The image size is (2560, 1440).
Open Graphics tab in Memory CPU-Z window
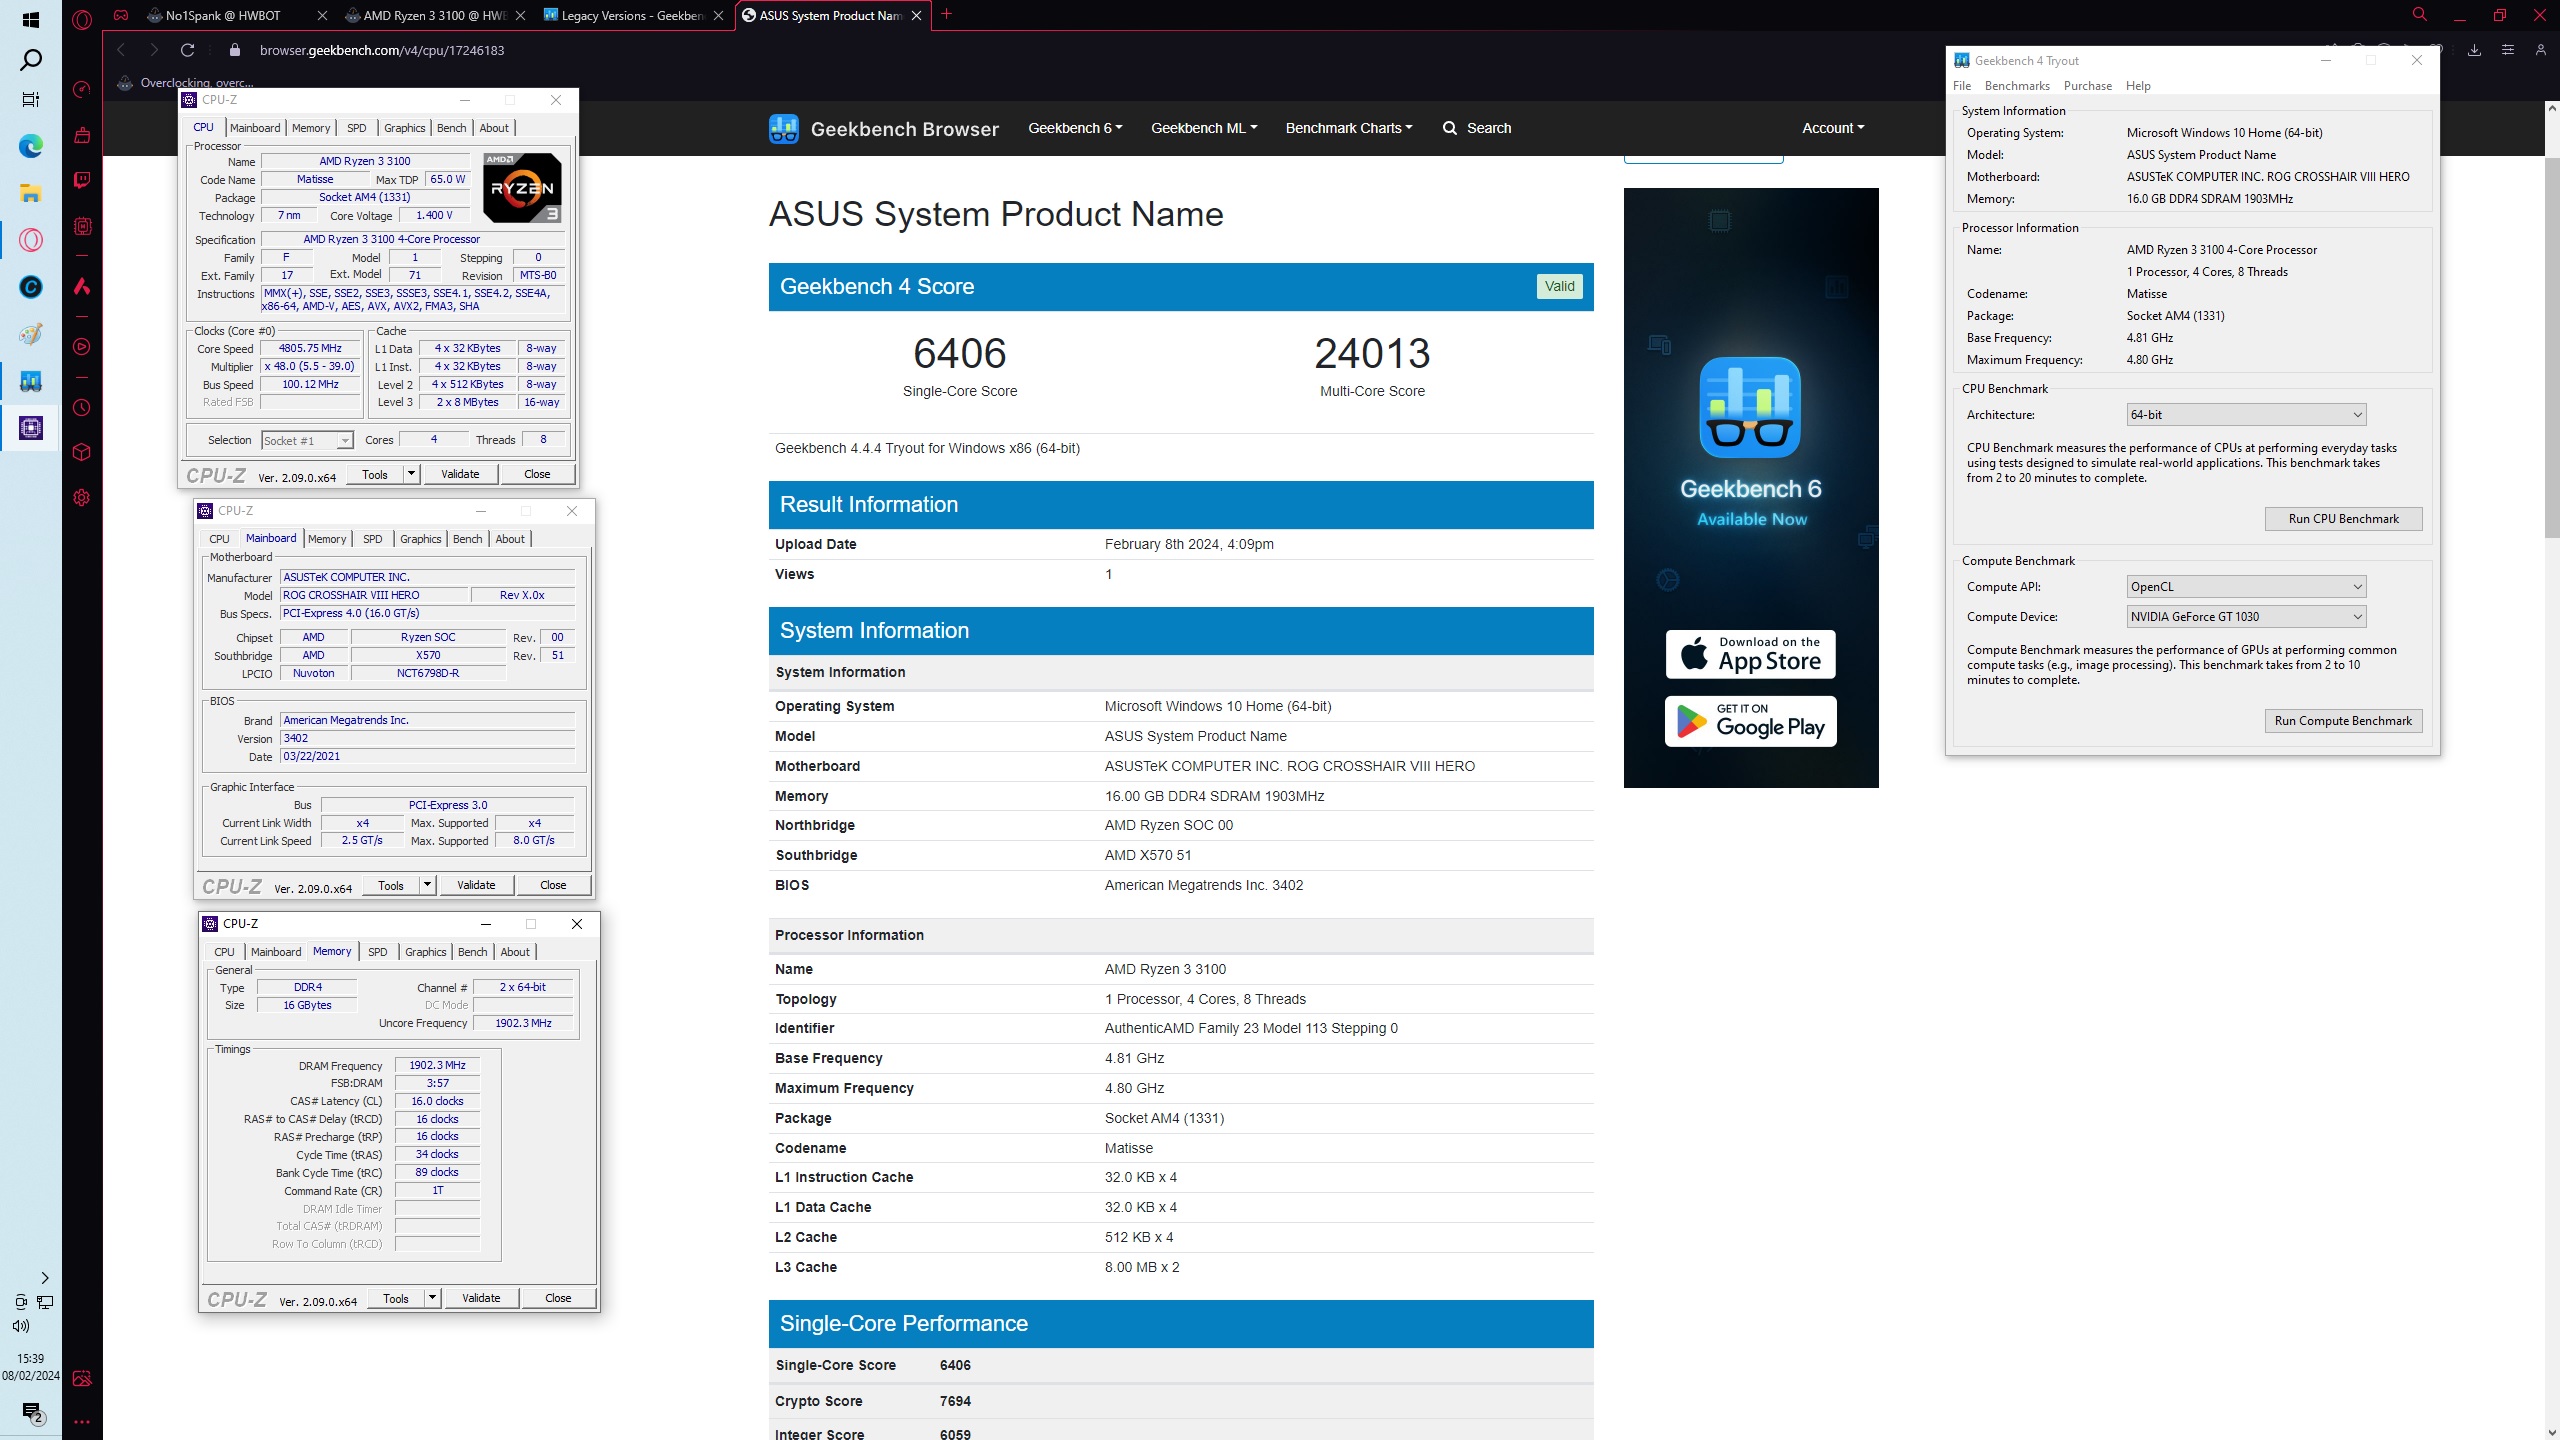point(425,952)
